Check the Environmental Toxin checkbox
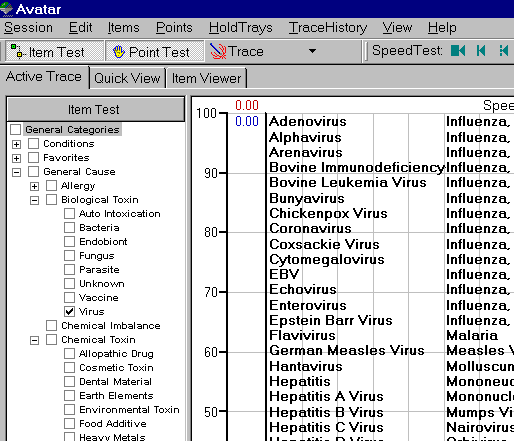 coord(69,409)
